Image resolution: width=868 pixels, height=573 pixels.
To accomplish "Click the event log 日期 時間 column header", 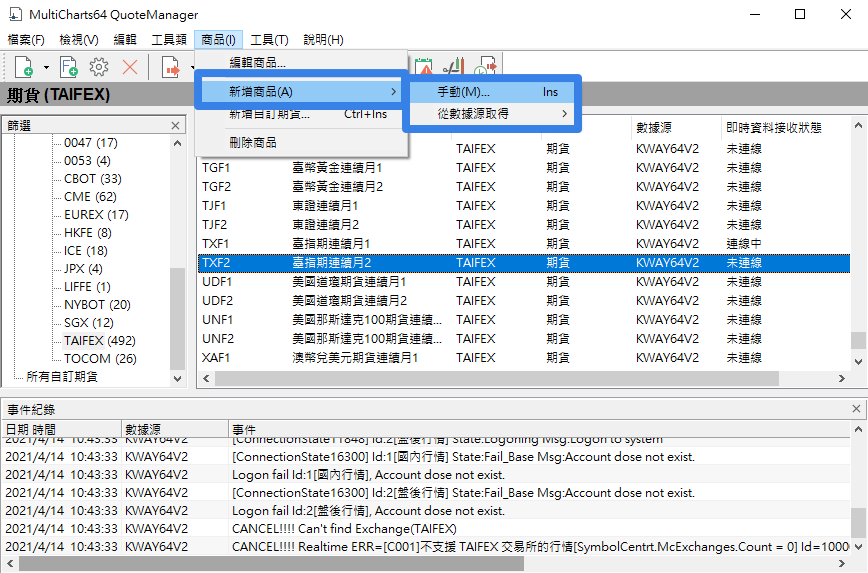I will [x=62, y=430].
